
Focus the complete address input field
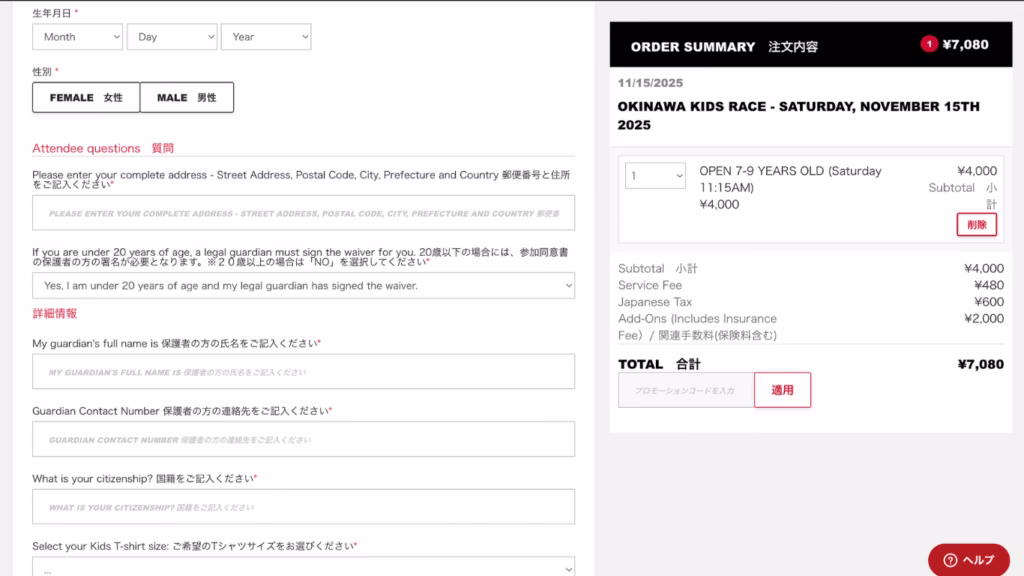(x=304, y=213)
